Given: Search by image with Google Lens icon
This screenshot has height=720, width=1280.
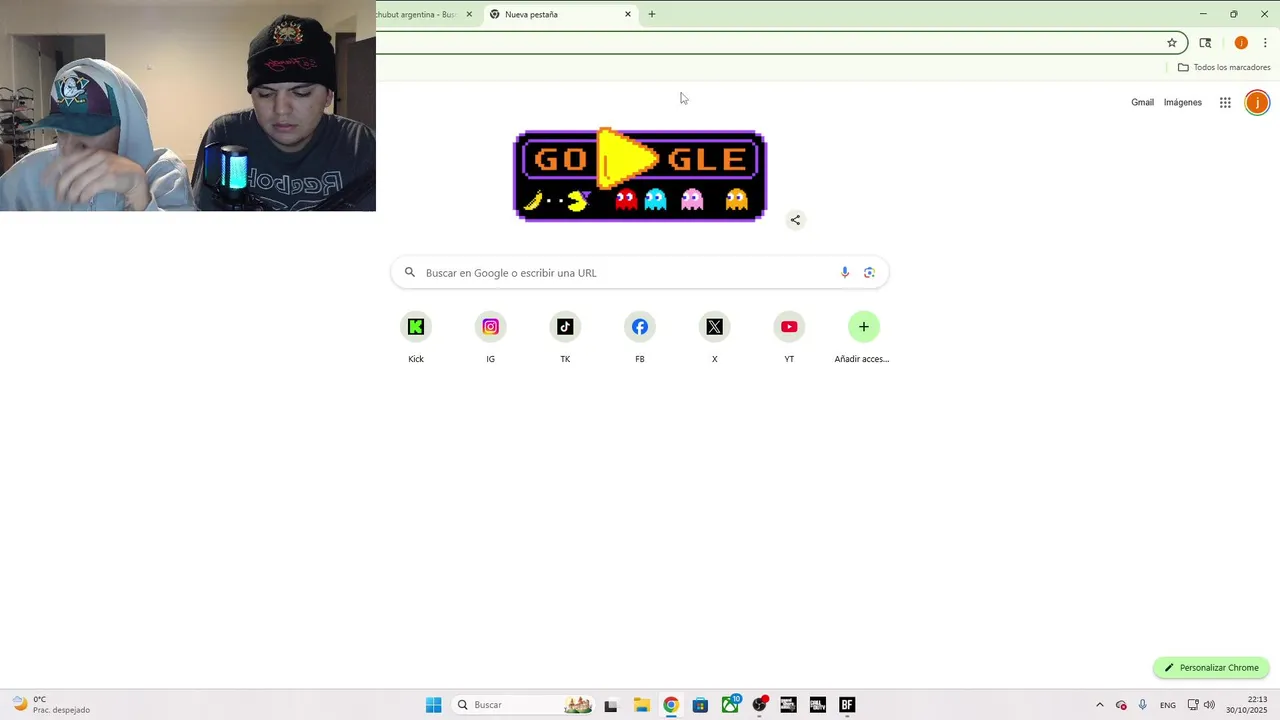Looking at the screenshot, I should tap(869, 273).
